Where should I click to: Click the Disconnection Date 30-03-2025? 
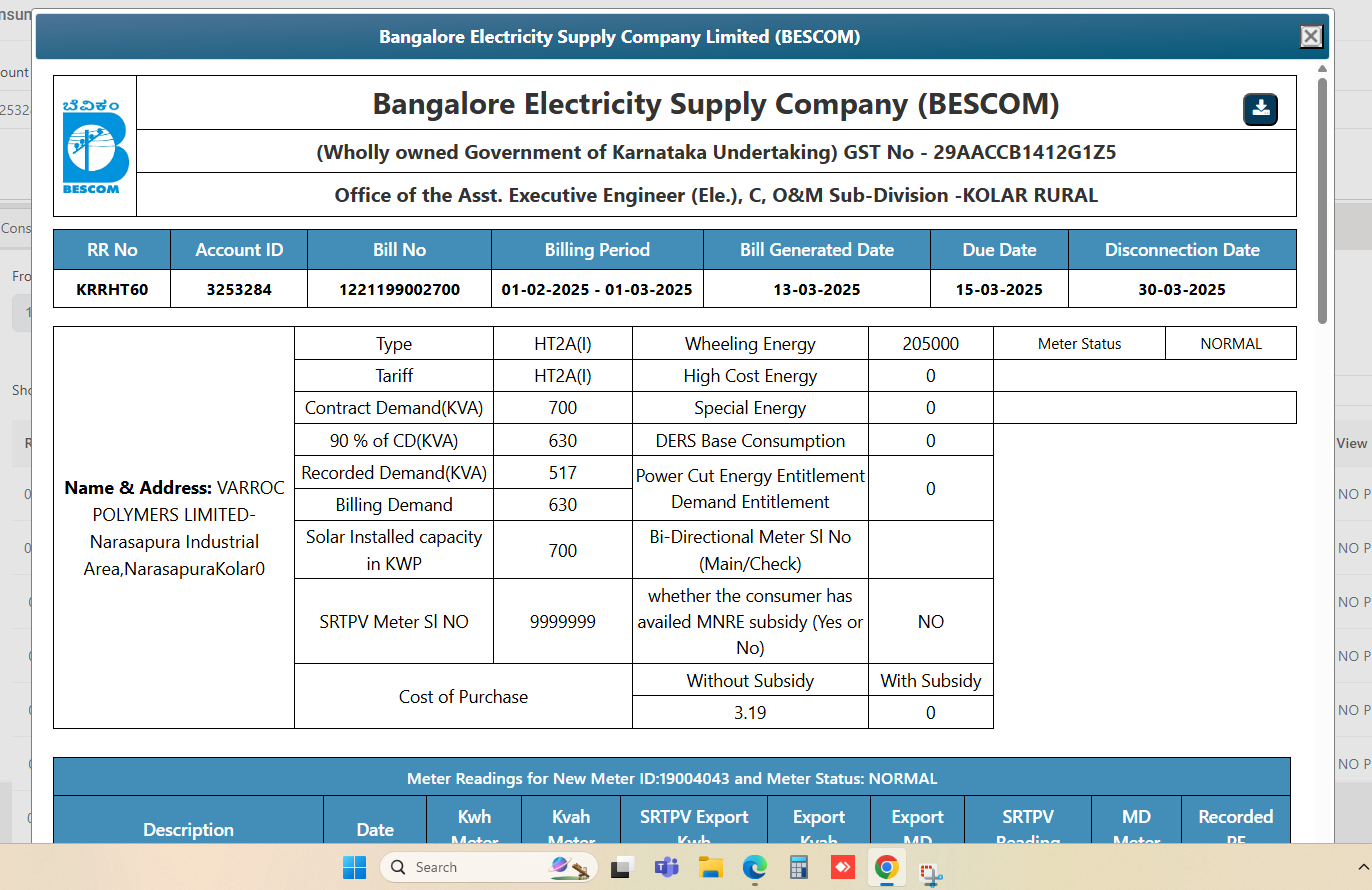pyautogui.click(x=1182, y=290)
